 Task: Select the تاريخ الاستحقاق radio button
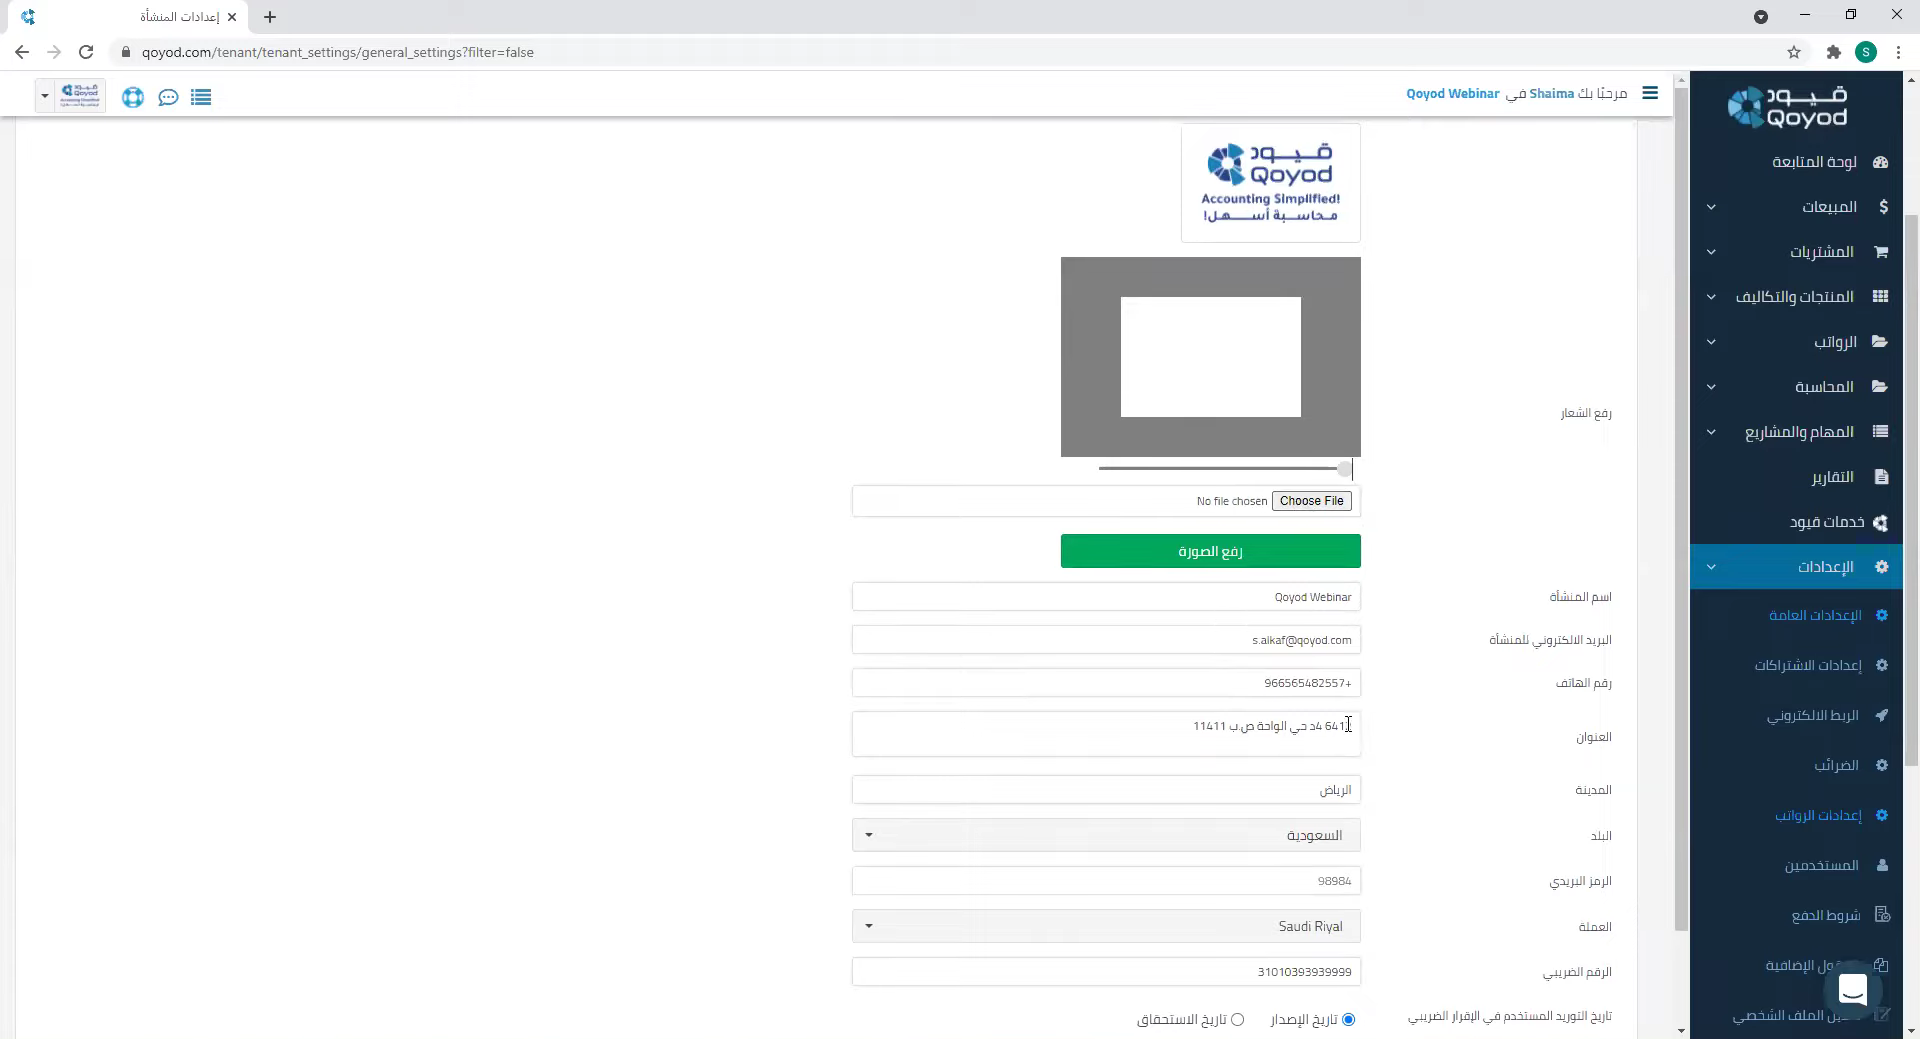(x=1240, y=1019)
